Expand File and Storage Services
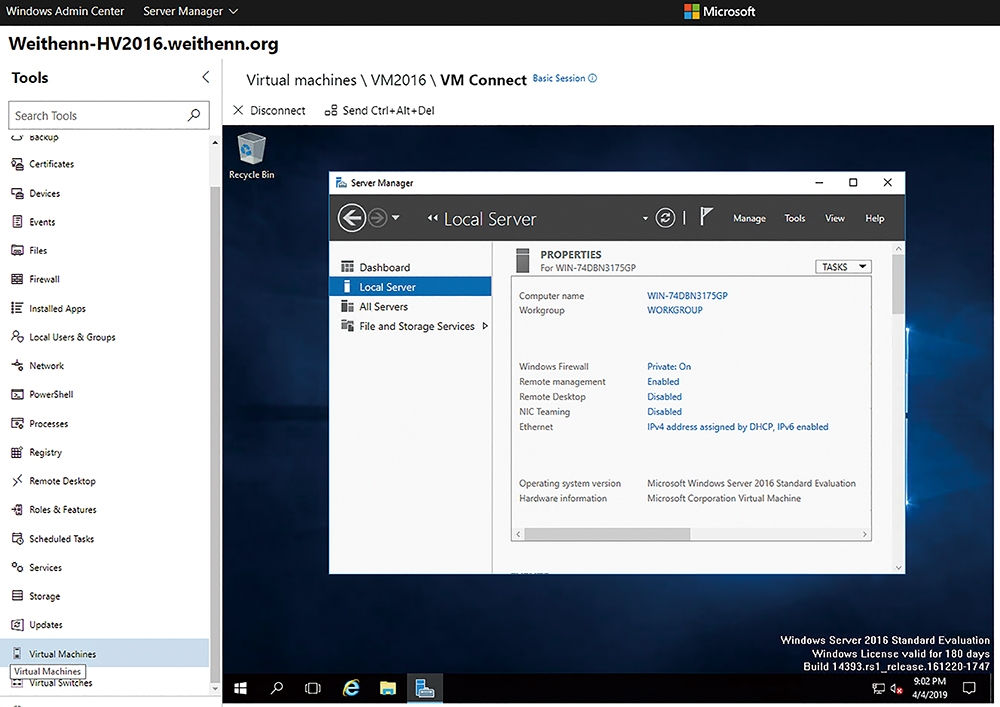Viewport: 1000px width, 707px height. coord(485,326)
